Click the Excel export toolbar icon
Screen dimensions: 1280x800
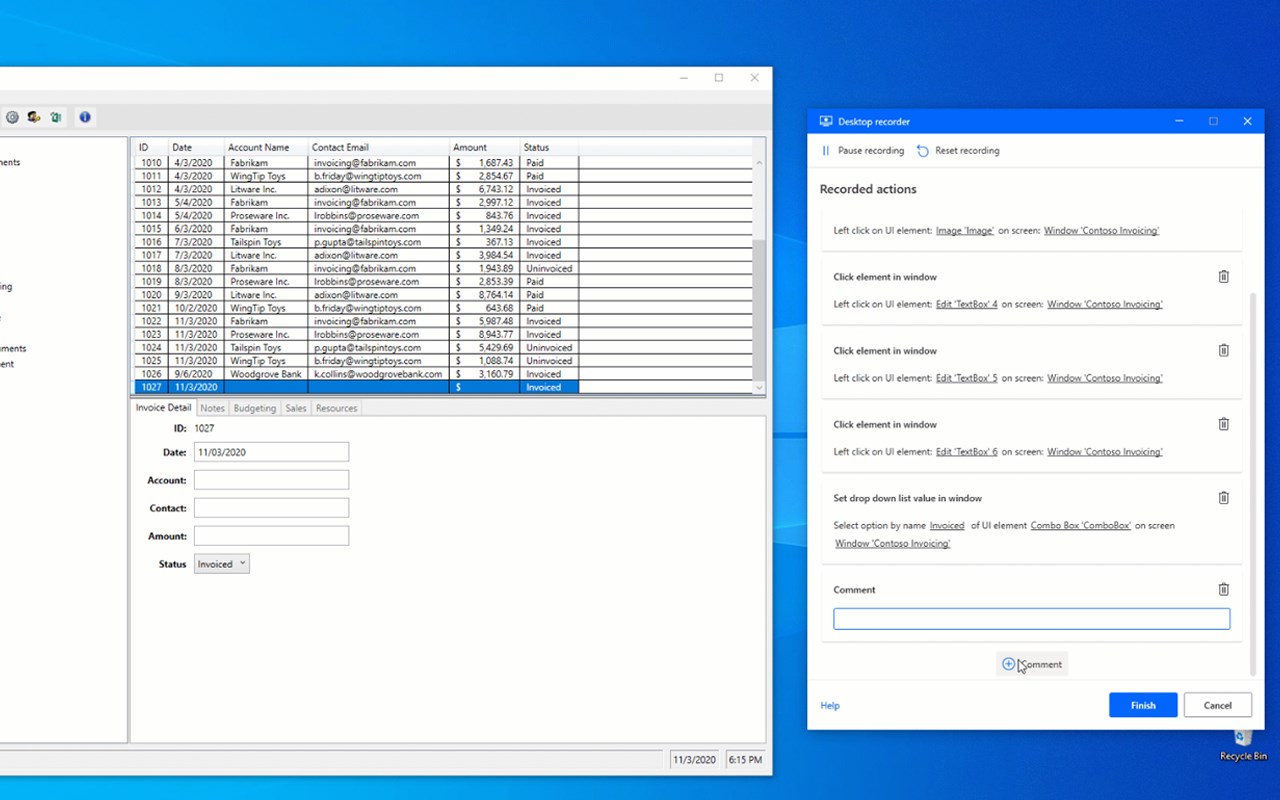(x=56, y=117)
